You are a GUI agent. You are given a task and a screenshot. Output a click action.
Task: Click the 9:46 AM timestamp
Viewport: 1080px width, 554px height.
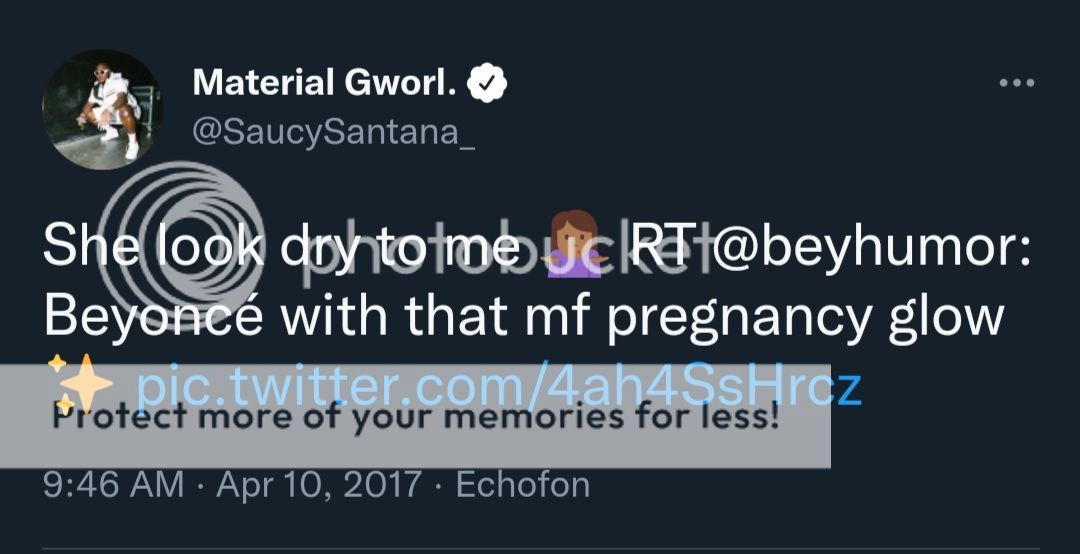point(113,485)
